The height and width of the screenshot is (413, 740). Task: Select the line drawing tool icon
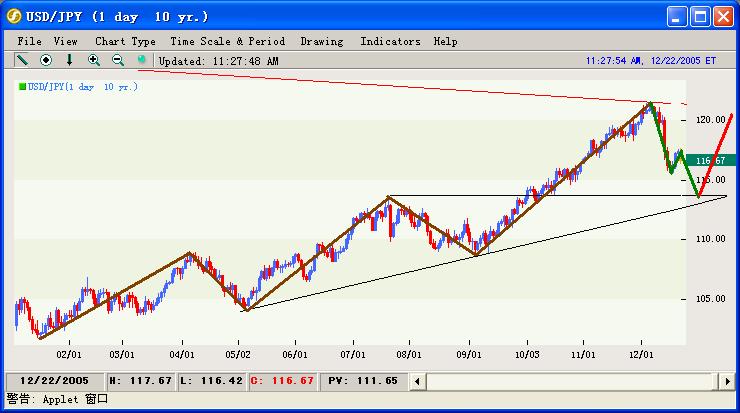click(x=22, y=60)
